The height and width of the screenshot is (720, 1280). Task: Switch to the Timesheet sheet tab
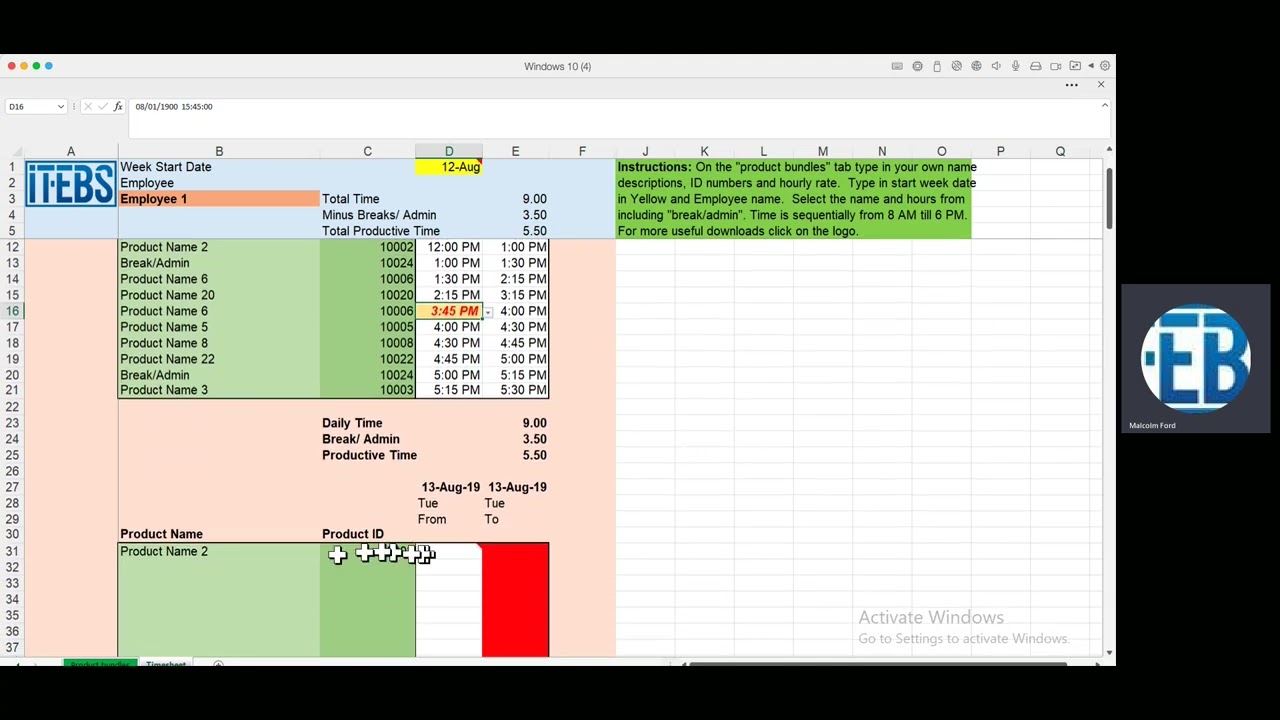tap(165, 664)
